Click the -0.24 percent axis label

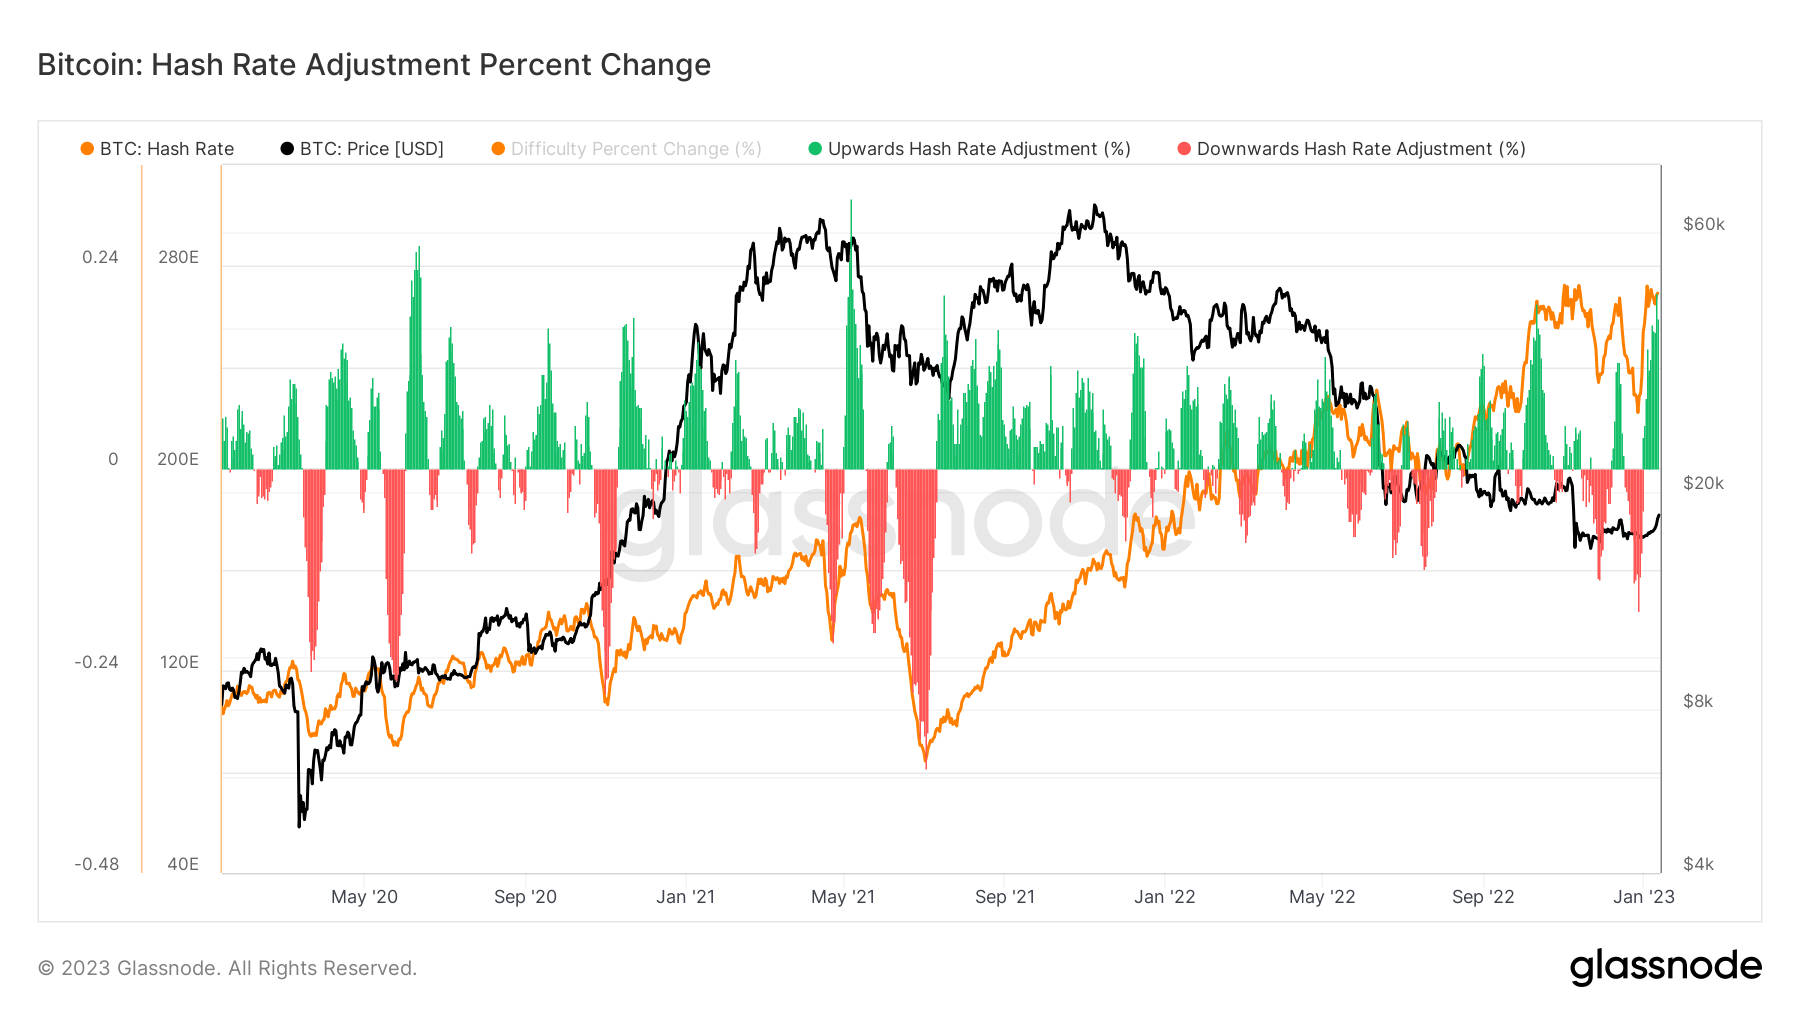click(96, 662)
